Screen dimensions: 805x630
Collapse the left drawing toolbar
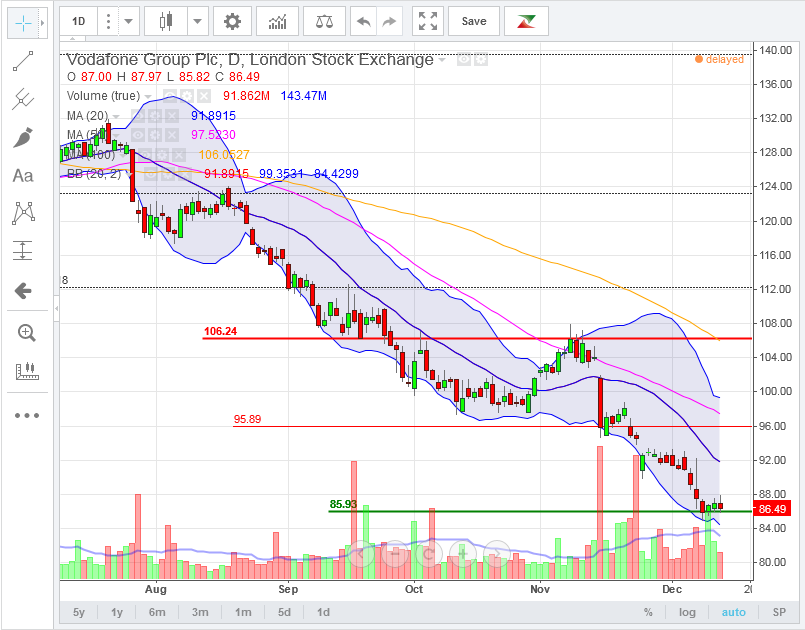56,309
